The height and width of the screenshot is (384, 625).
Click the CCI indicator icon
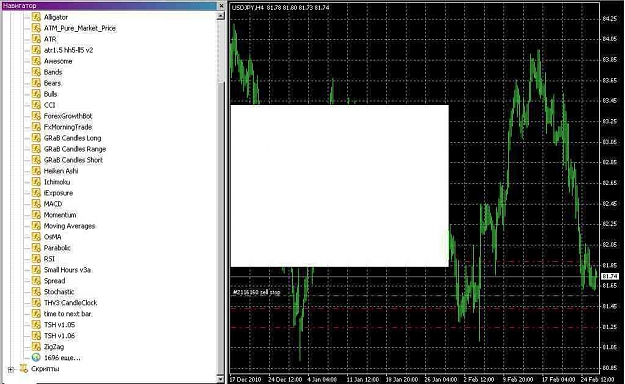(x=36, y=105)
